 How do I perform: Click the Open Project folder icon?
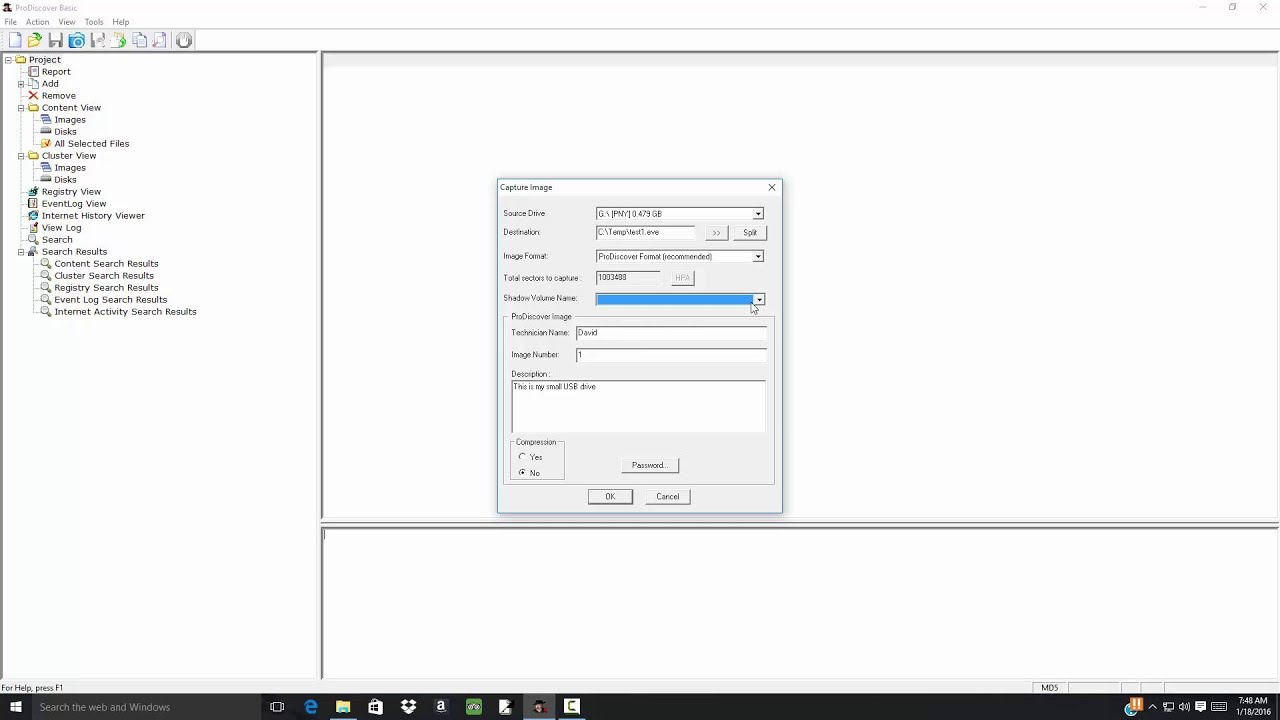pyautogui.click(x=35, y=40)
